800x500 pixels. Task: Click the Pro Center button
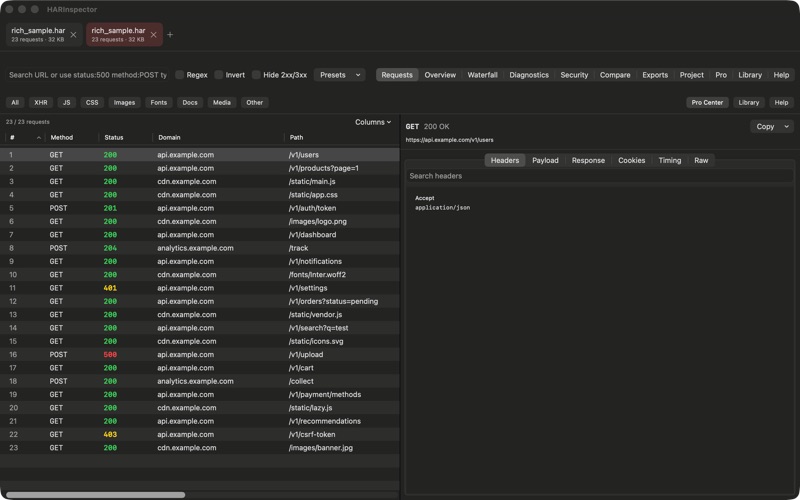707,103
